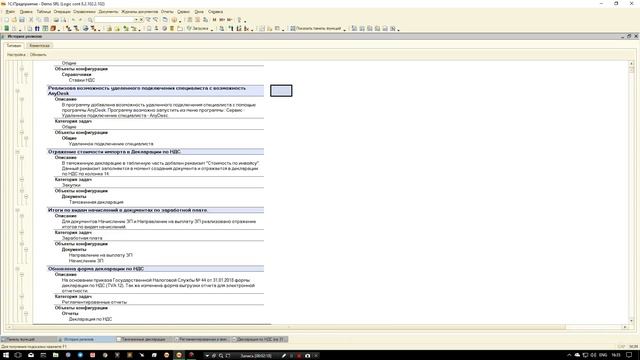640x360 pixels.
Task: Click the vertical scrollbar up arrow
Action: click(x=631, y=64)
